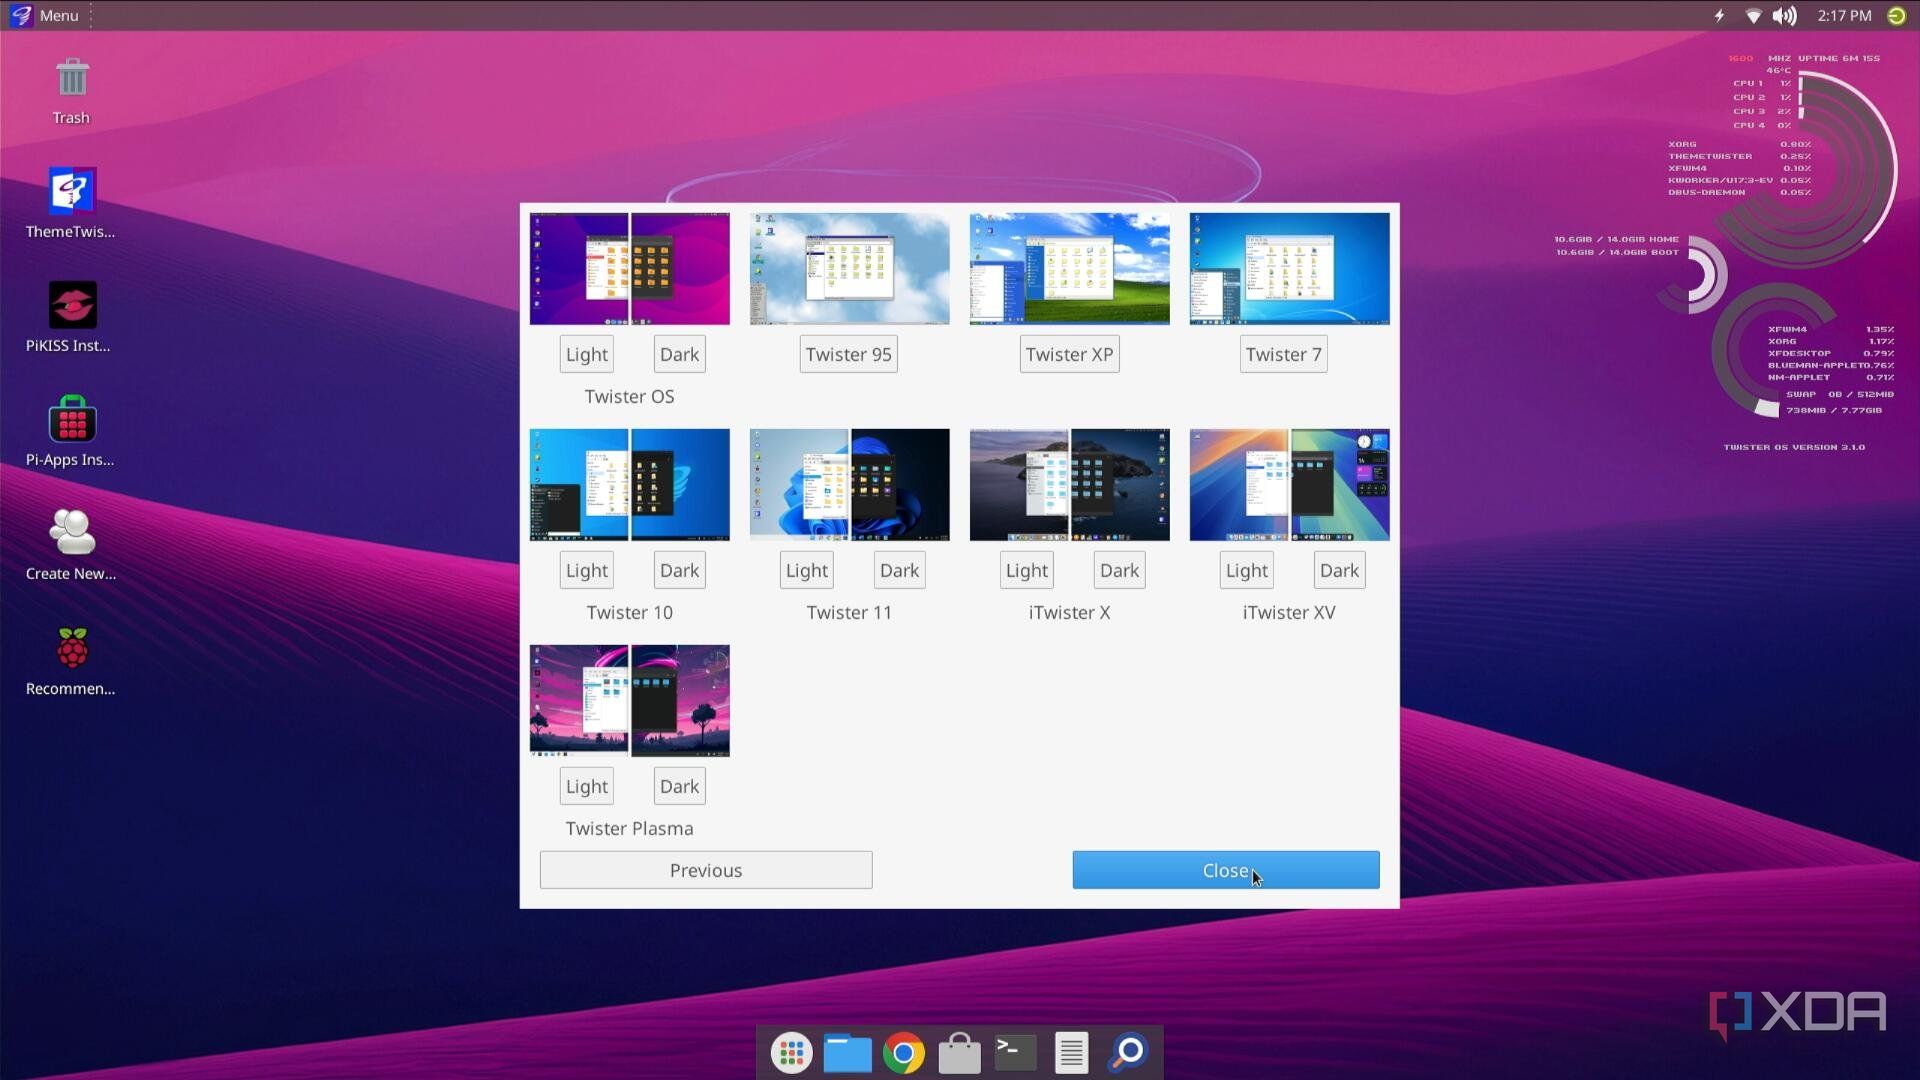The width and height of the screenshot is (1920, 1080).
Task: Select Dark variant for Twister 10
Action: (x=678, y=569)
